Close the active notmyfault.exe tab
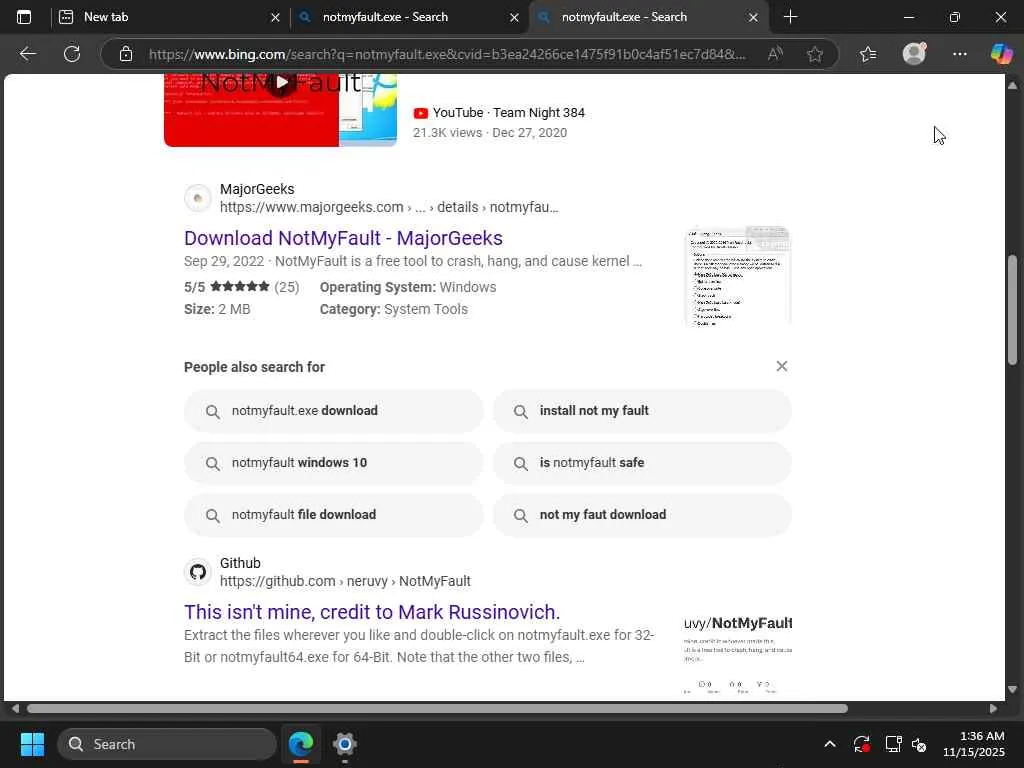This screenshot has height=768, width=1024. tap(753, 18)
